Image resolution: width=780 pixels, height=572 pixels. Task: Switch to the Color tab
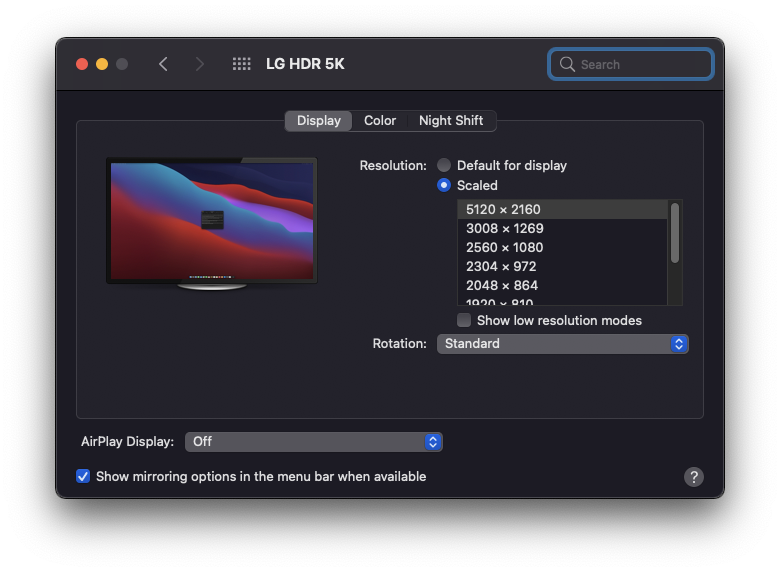[380, 121]
